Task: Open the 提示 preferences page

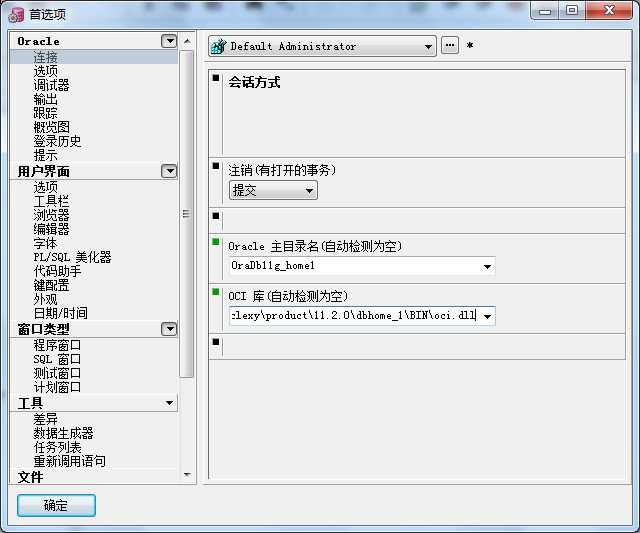Action: [x=45, y=155]
